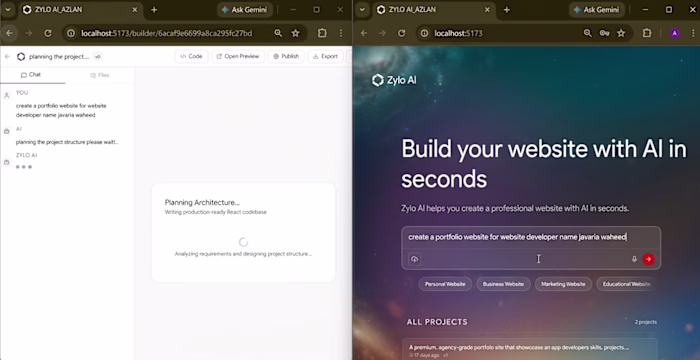The width and height of the screenshot is (700, 360).
Task: Click the user prompt message in chat
Action: coord(61,110)
